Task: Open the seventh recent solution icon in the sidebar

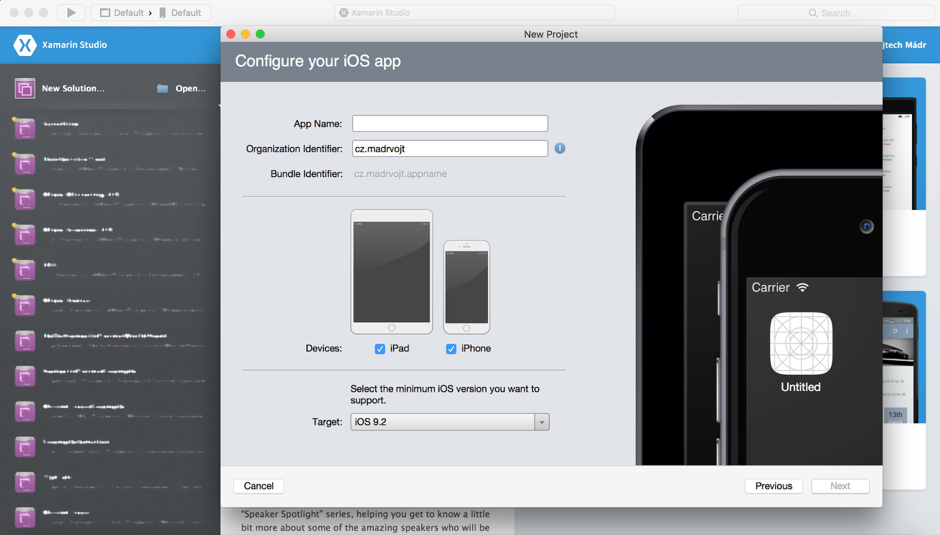Action: tap(25, 340)
